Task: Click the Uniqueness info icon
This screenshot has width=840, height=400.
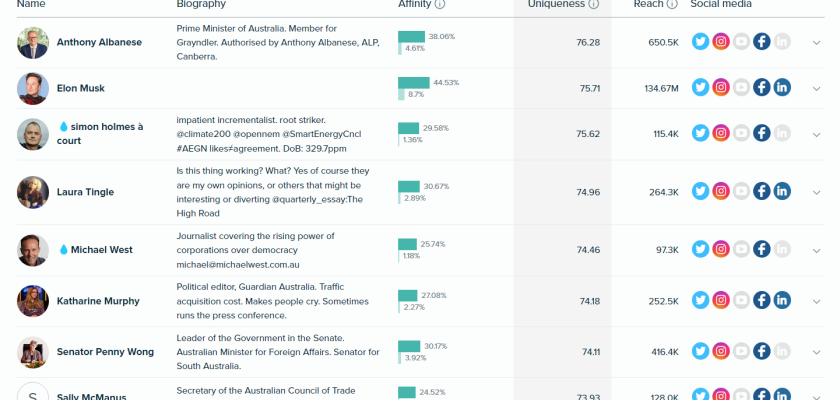Action: point(593,4)
